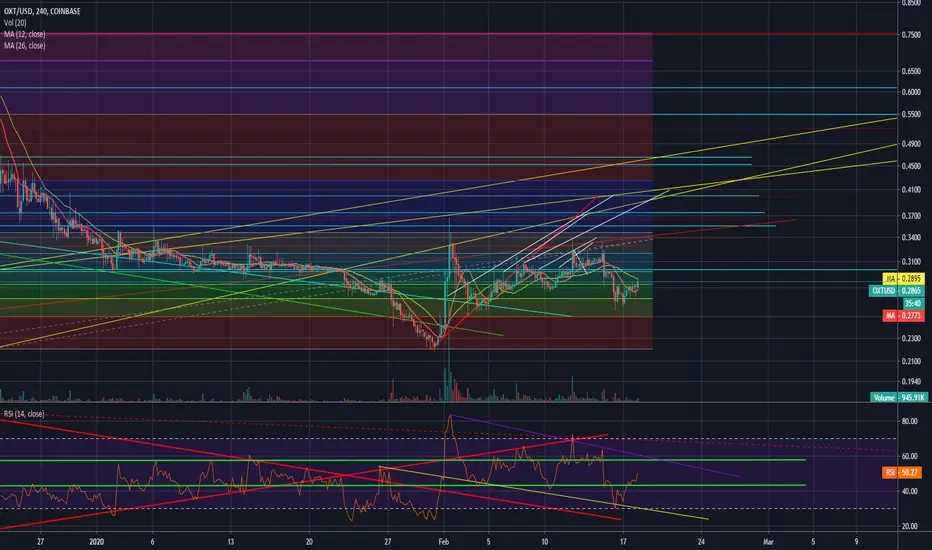
Task: Click the Mar label on the time axis
Action: click(769, 542)
